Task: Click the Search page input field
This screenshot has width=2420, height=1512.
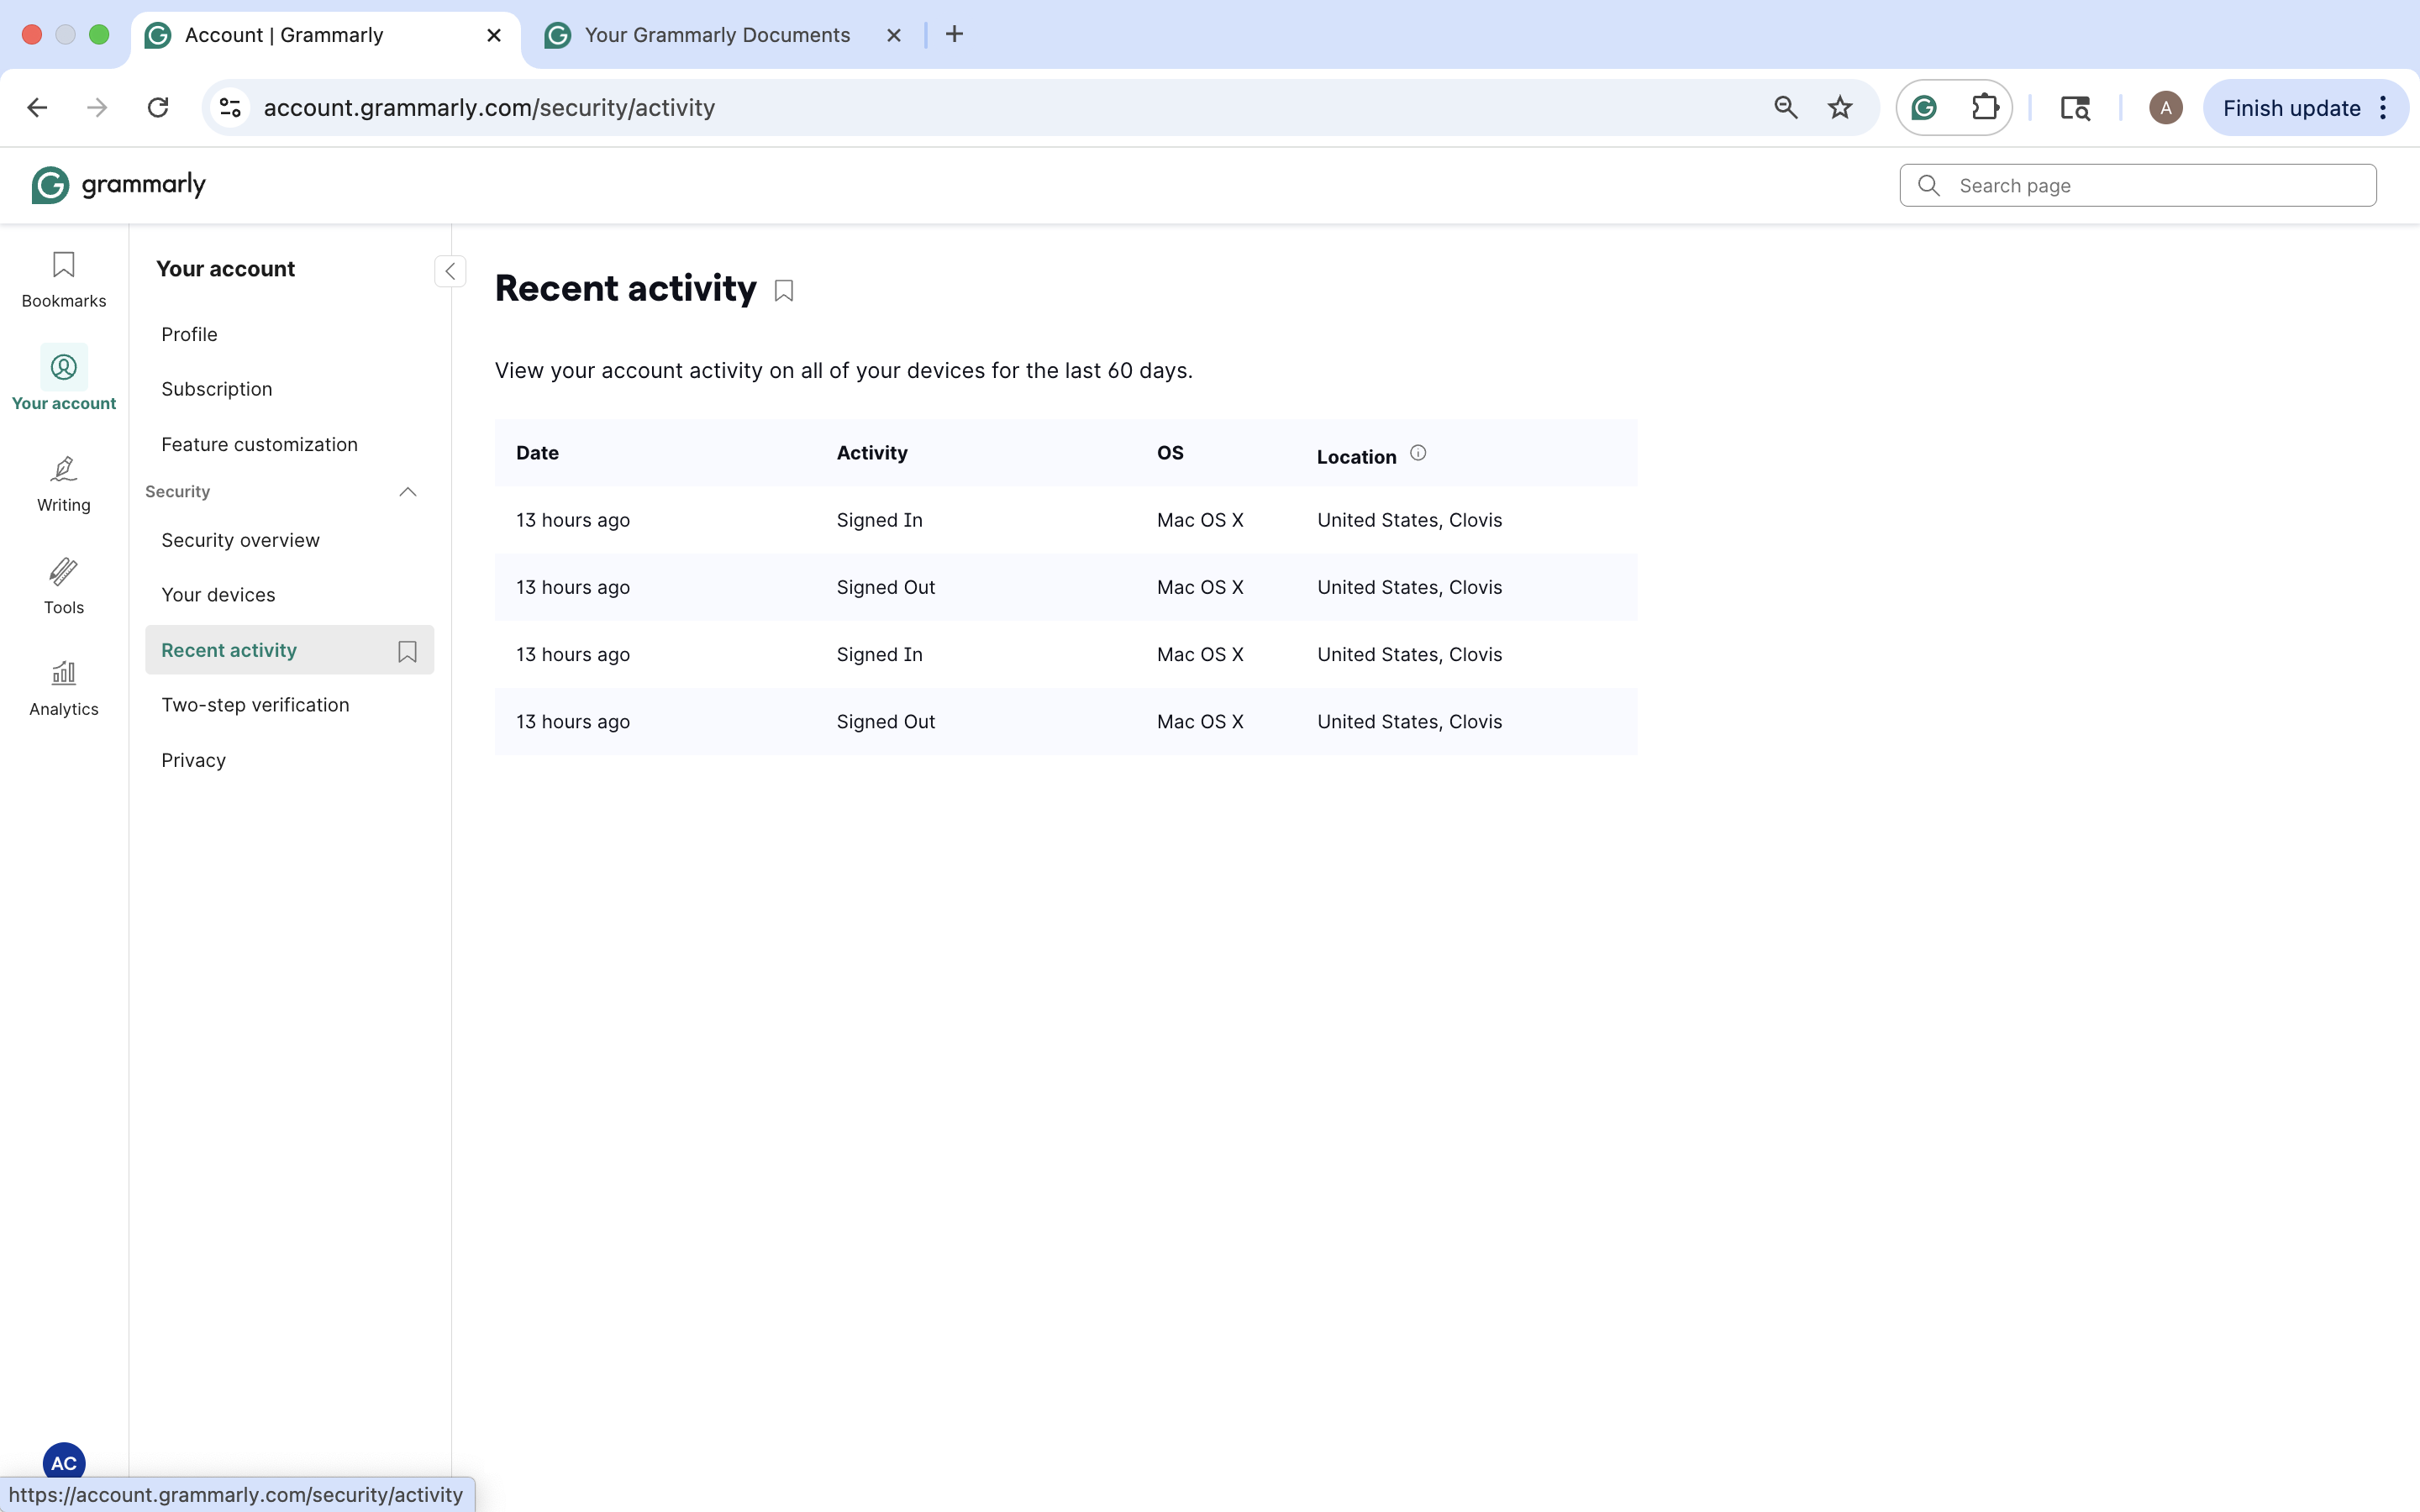Action: pos(2137,185)
